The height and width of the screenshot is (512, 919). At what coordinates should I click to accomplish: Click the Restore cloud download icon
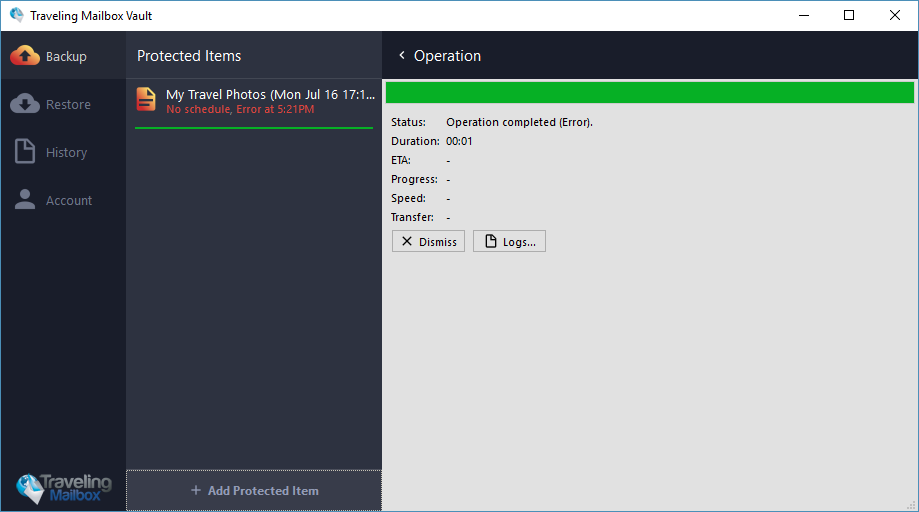[x=25, y=104]
